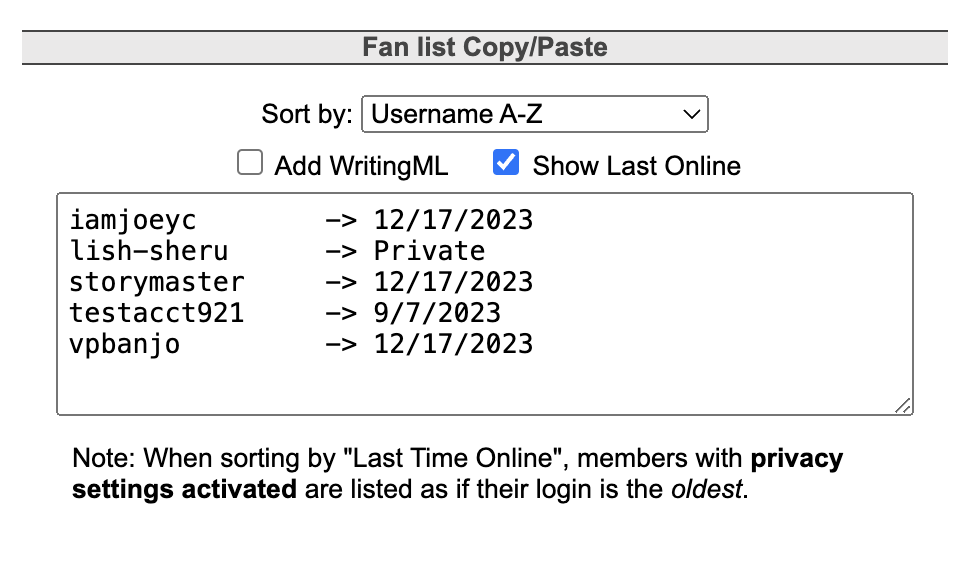The width and height of the screenshot is (974, 570).
Task: Click the Fan list Copy/Paste header
Action: click(485, 47)
